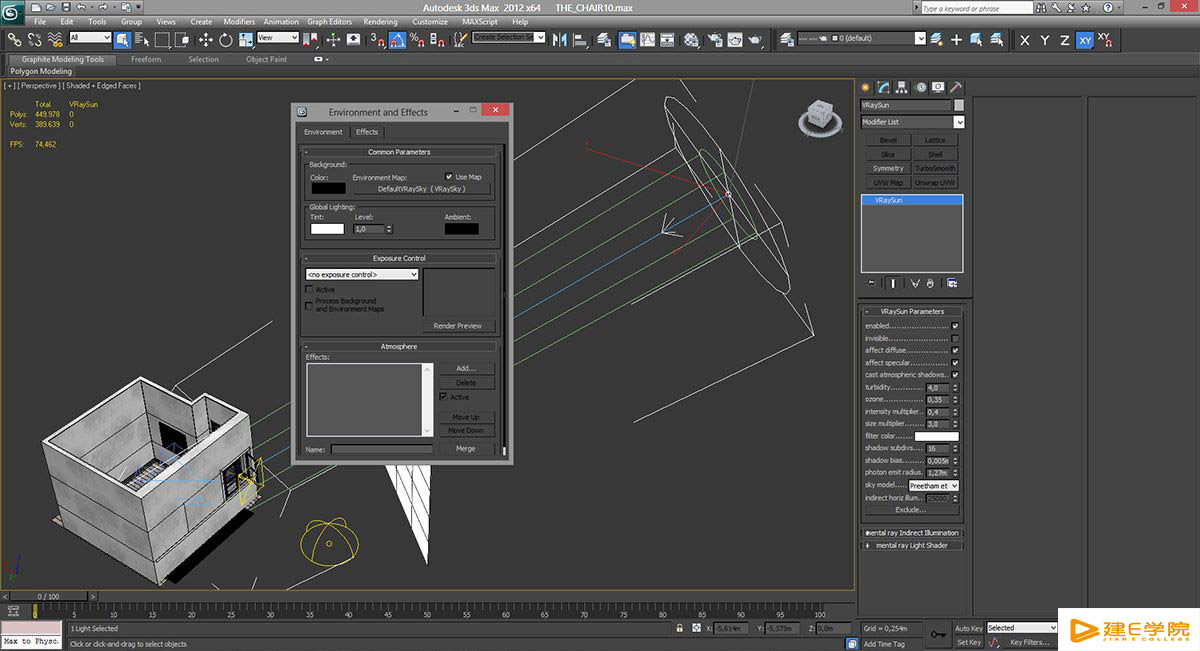Open the Rendering menu
1200x651 pixels.
[380, 21]
